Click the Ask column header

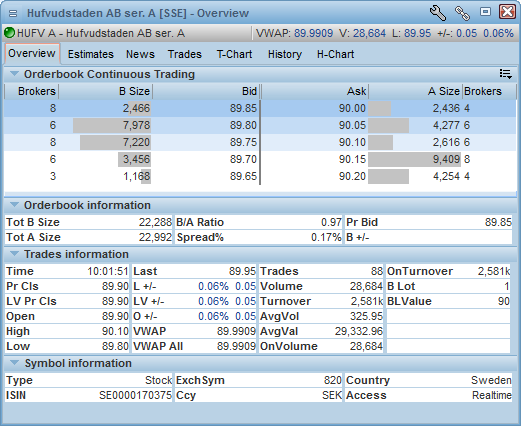[315, 91]
